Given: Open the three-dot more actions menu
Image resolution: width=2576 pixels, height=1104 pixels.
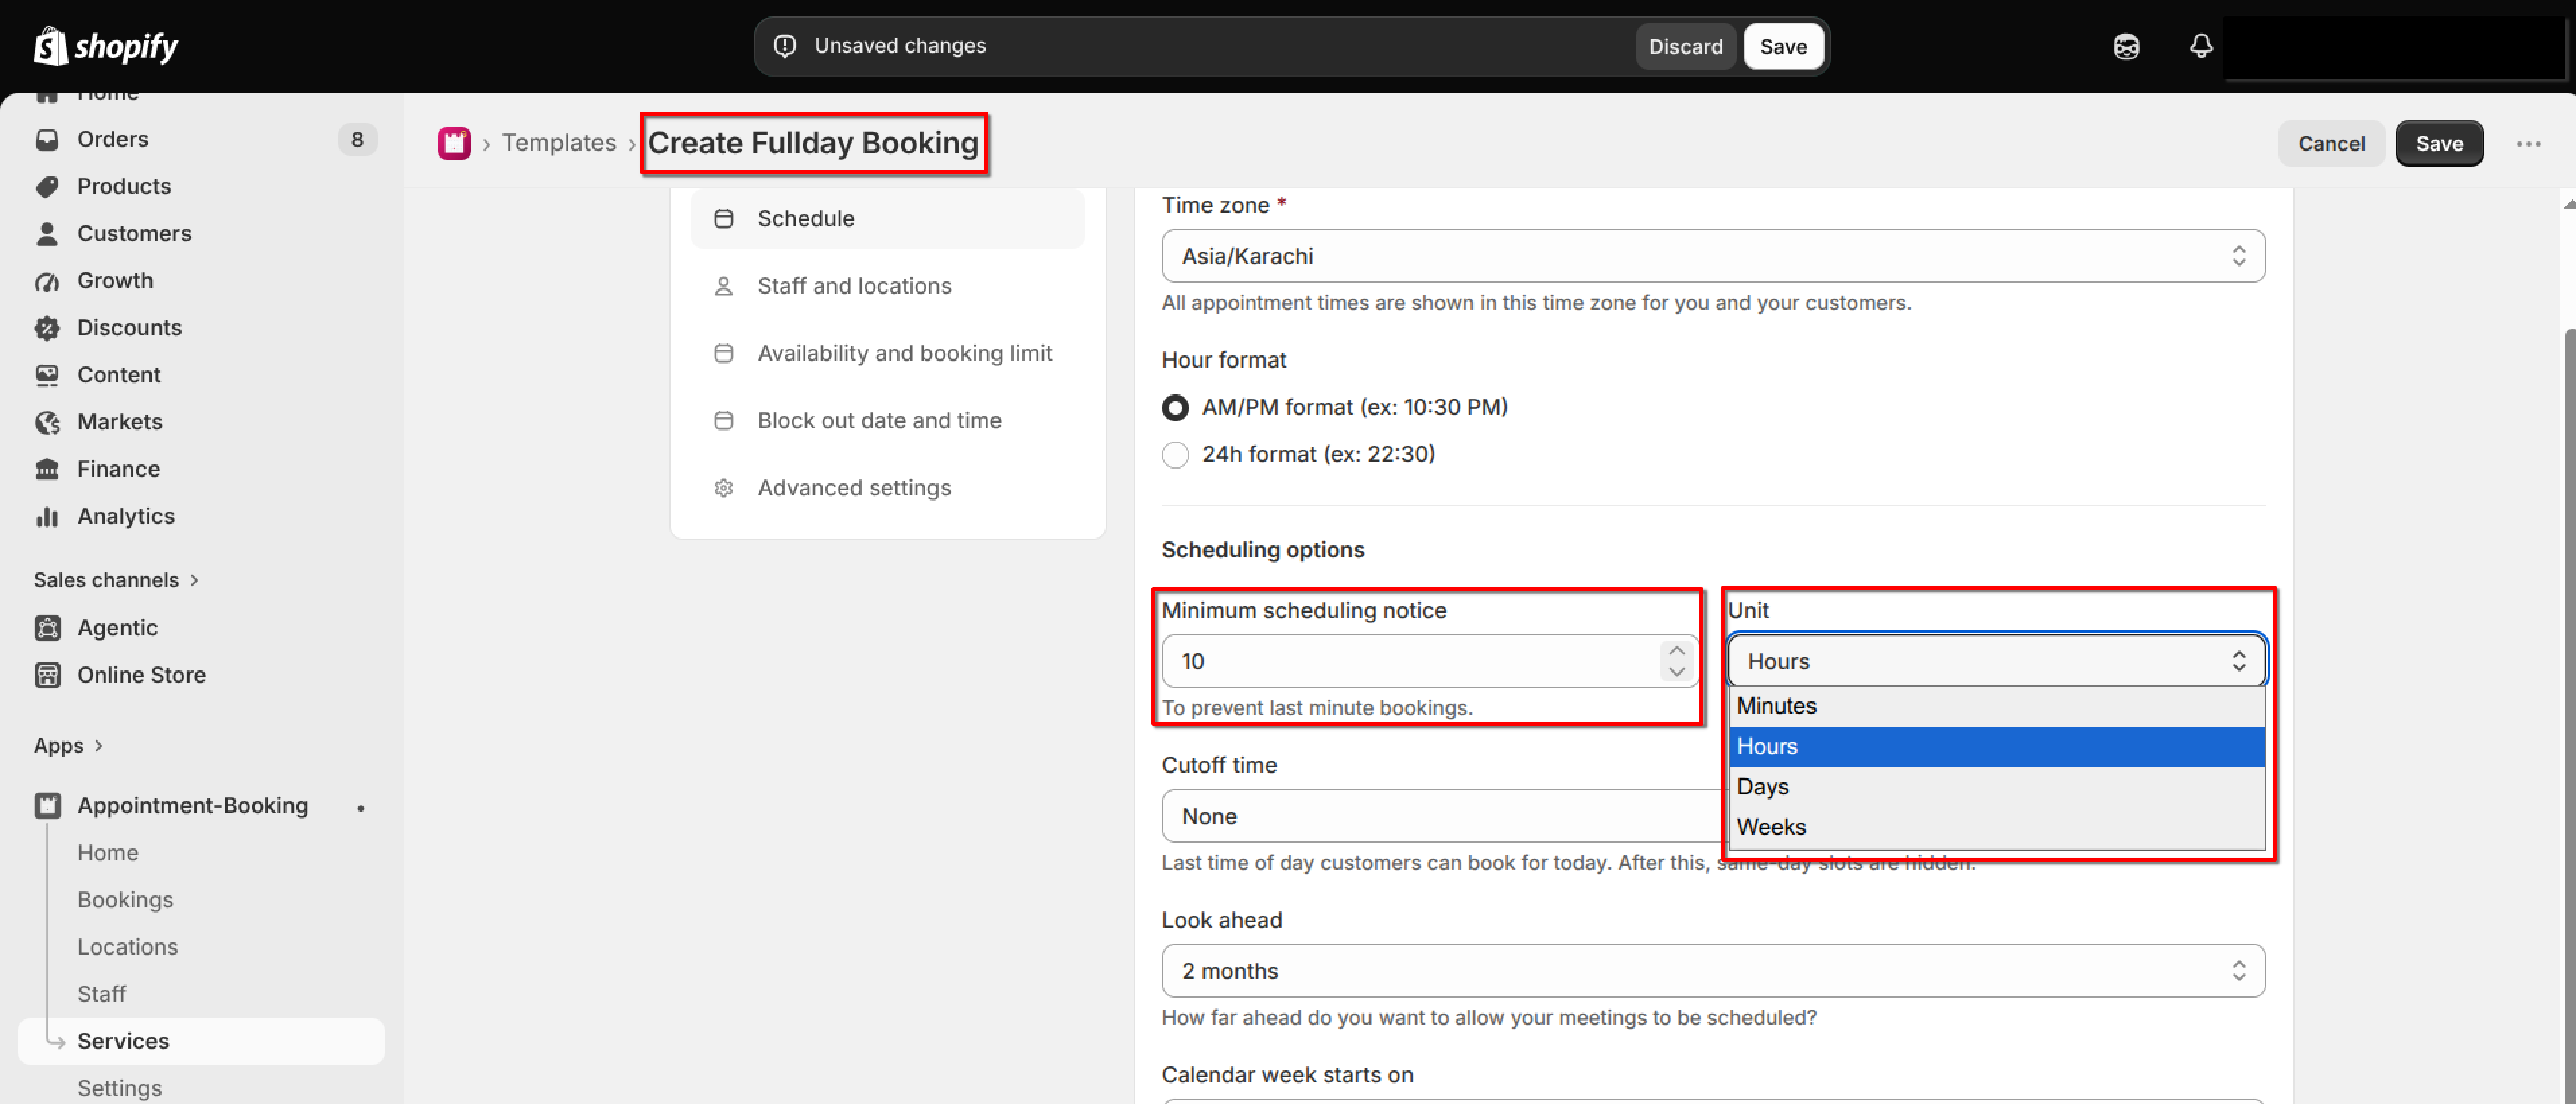Looking at the screenshot, I should click(2528, 144).
